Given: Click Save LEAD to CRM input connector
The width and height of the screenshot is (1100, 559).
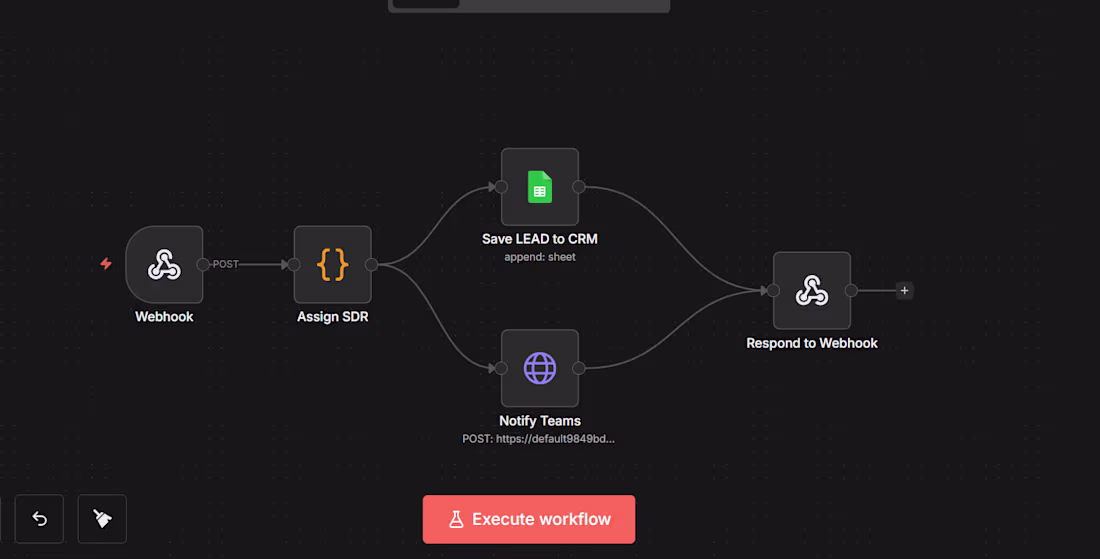Looking at the screenshot, I should [501, 187].
